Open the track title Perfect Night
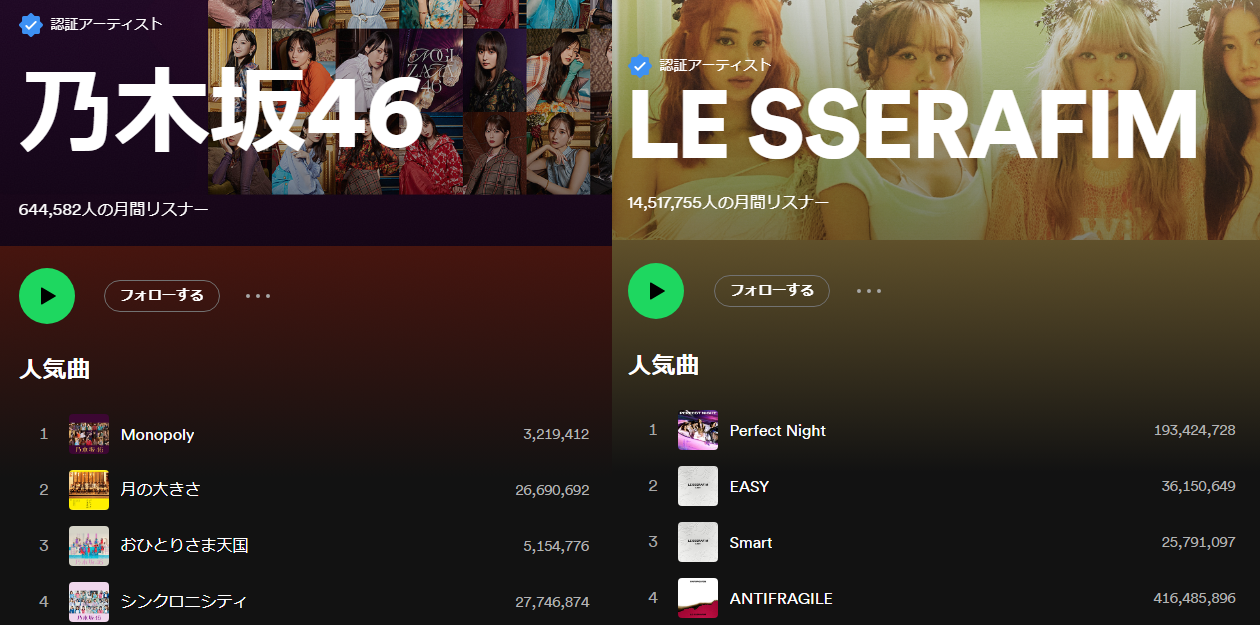The height and width of the screenshot is (625, 1260). tap(778, 430)
